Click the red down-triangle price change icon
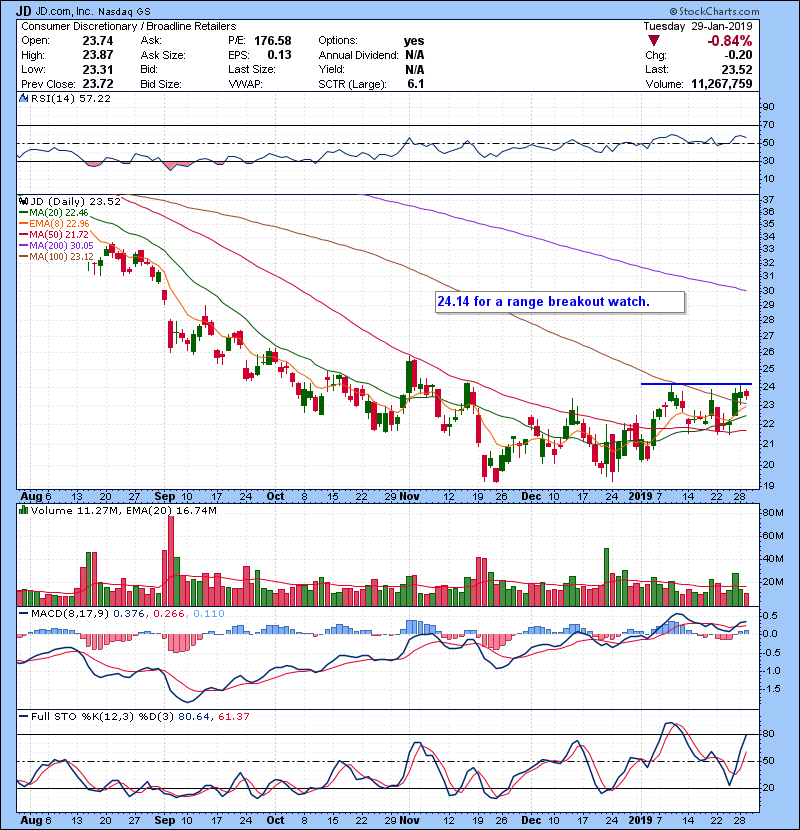800x830 pixels. coord(654,40)
